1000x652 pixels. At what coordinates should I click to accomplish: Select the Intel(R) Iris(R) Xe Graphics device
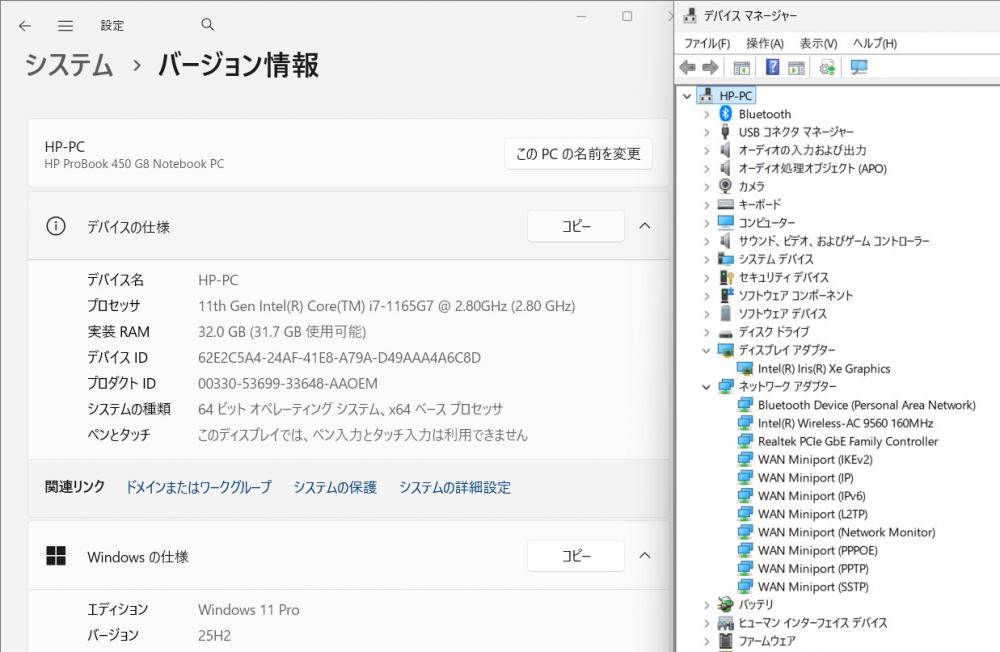[823, 369]
